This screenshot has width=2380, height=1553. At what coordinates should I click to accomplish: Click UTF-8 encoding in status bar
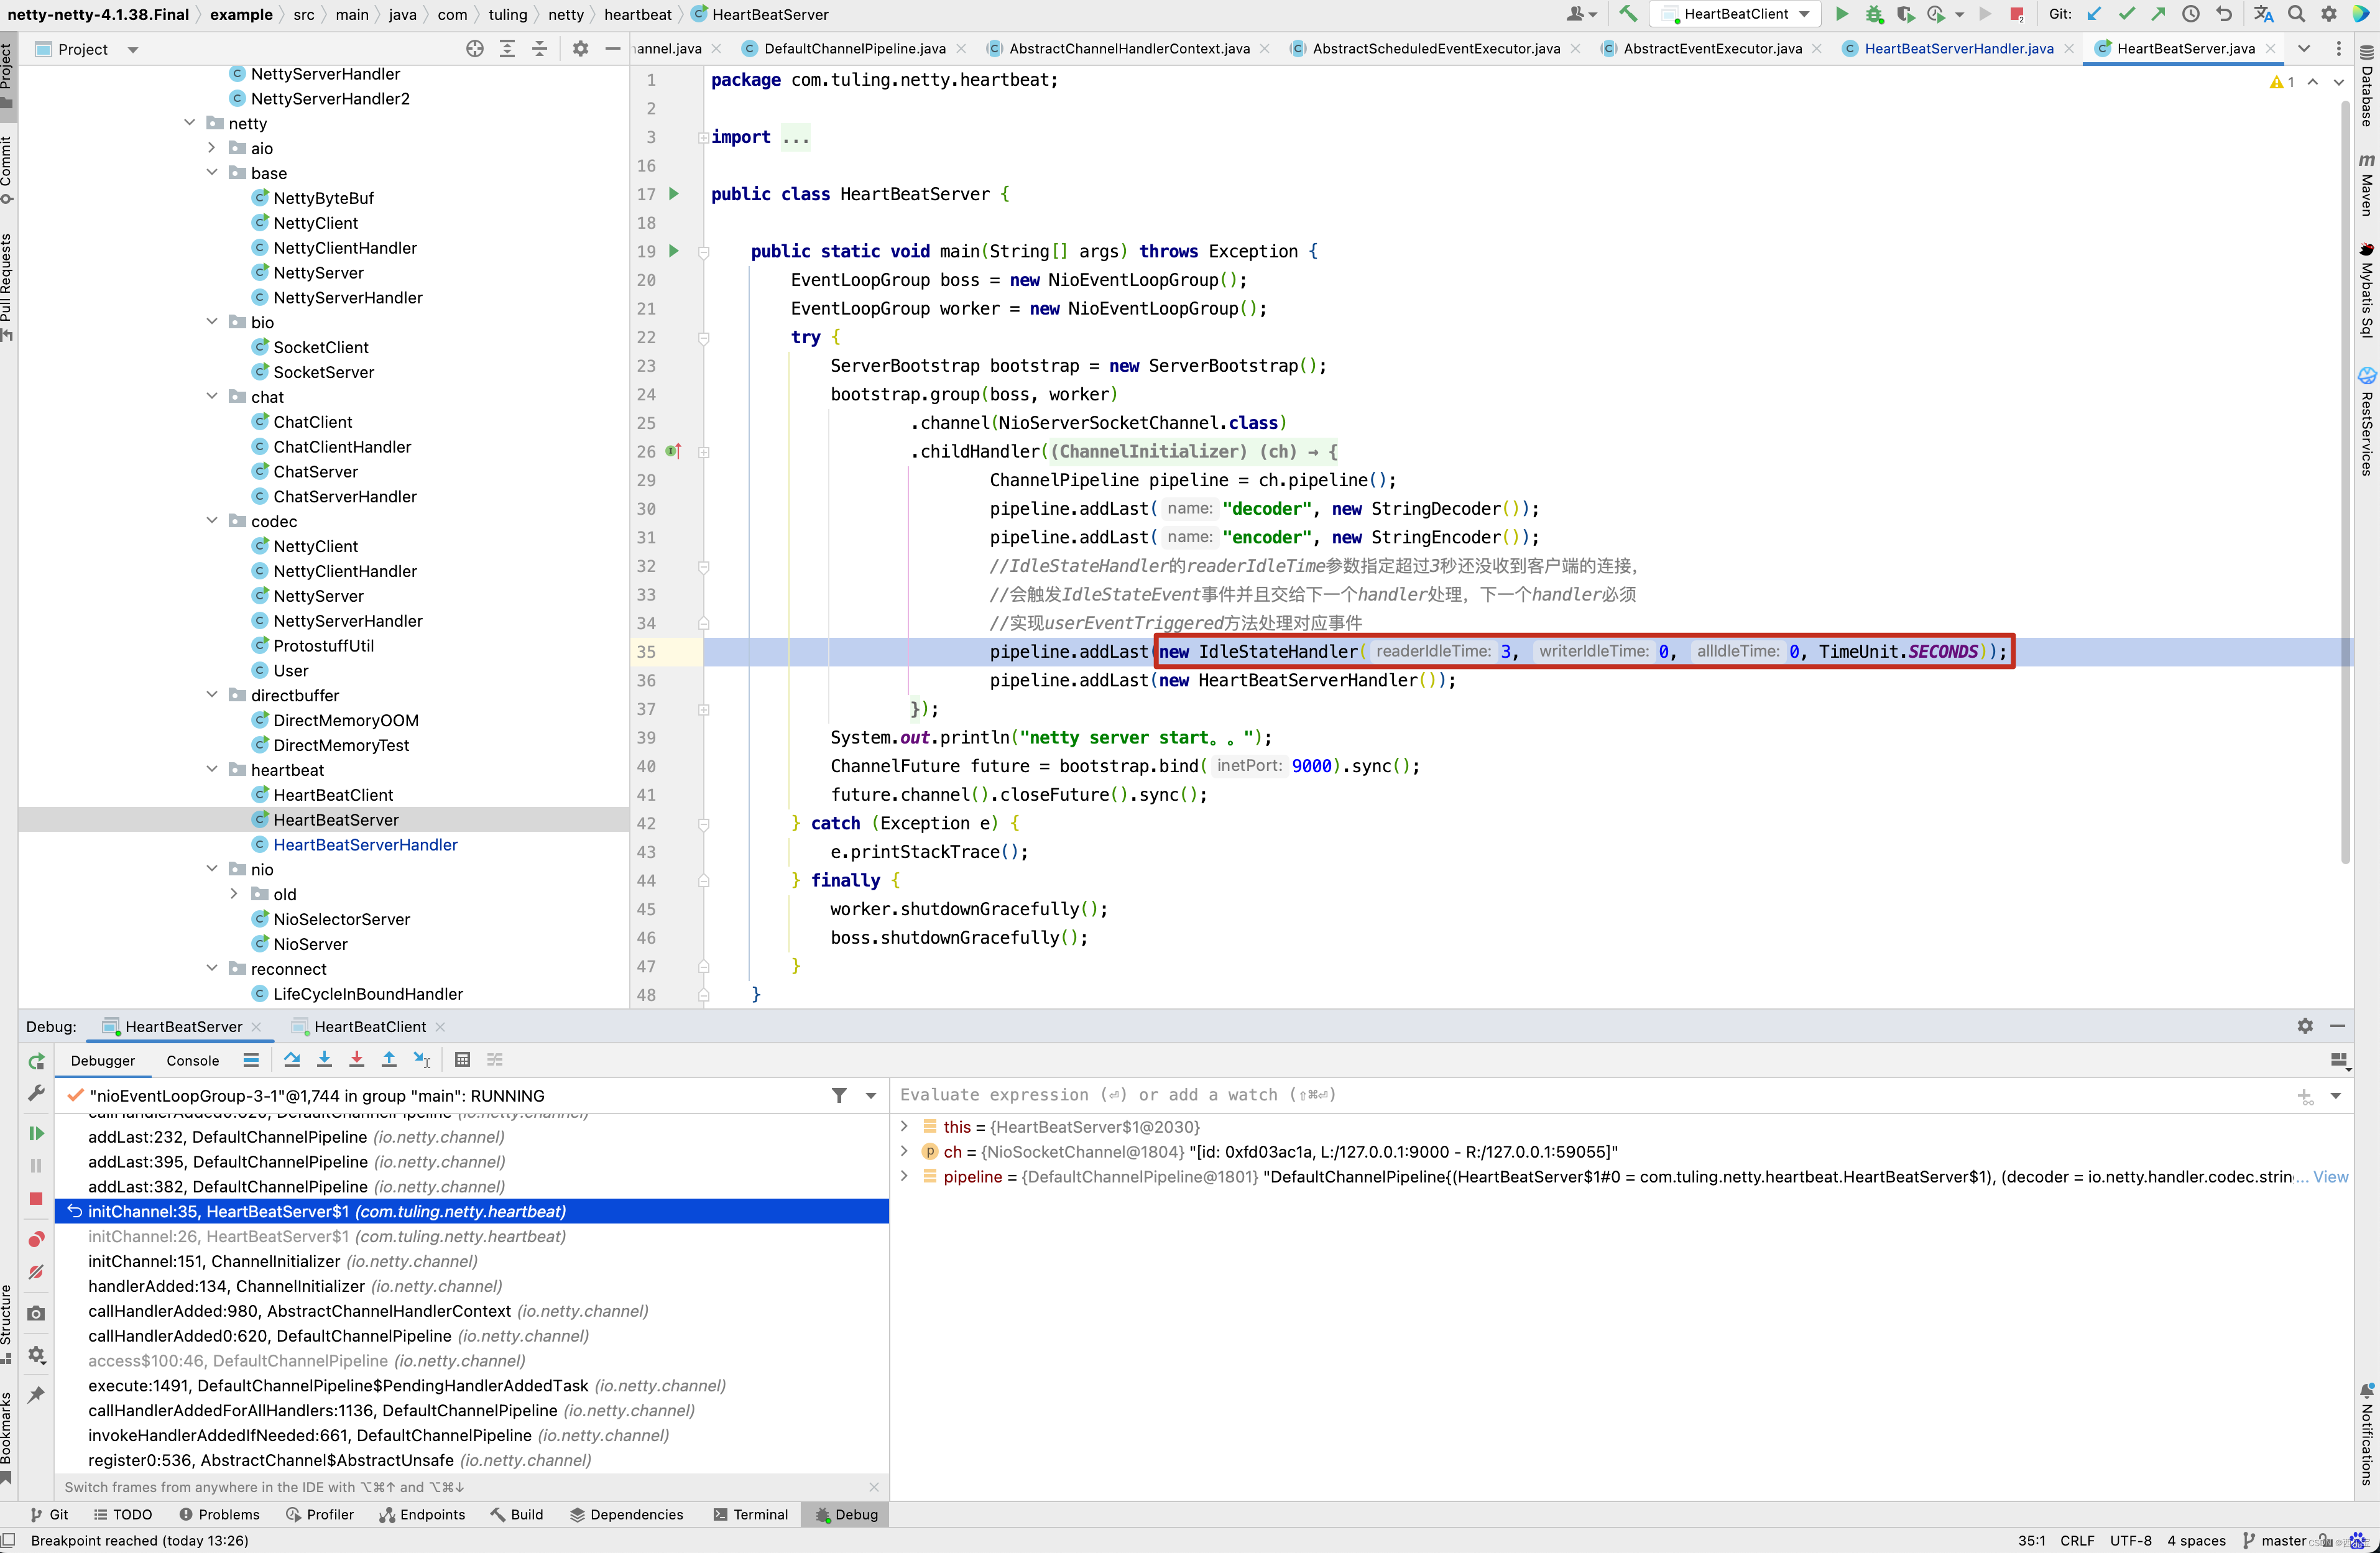(x=2130, y=1540)
